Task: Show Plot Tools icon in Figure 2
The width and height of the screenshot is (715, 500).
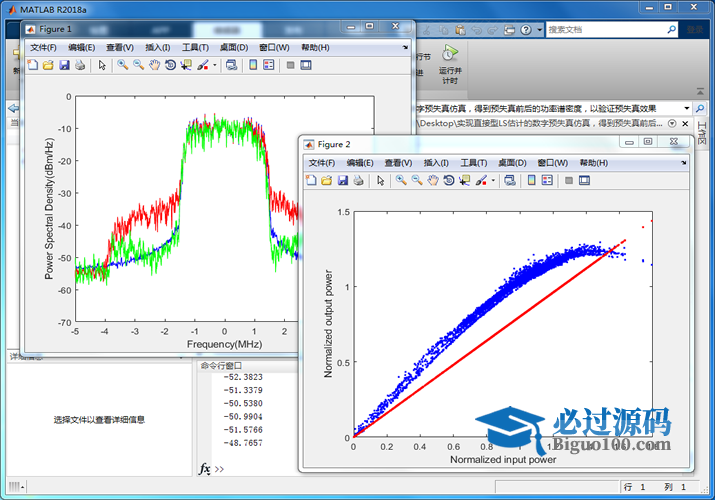Action: pyautogui.click(x=585, y=180)
